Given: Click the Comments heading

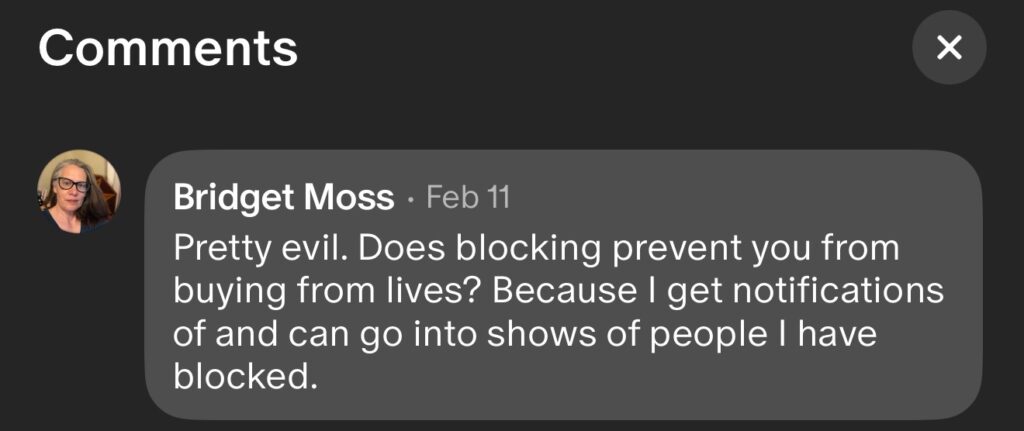Looking at the screenshot, I should click(168, 47).
